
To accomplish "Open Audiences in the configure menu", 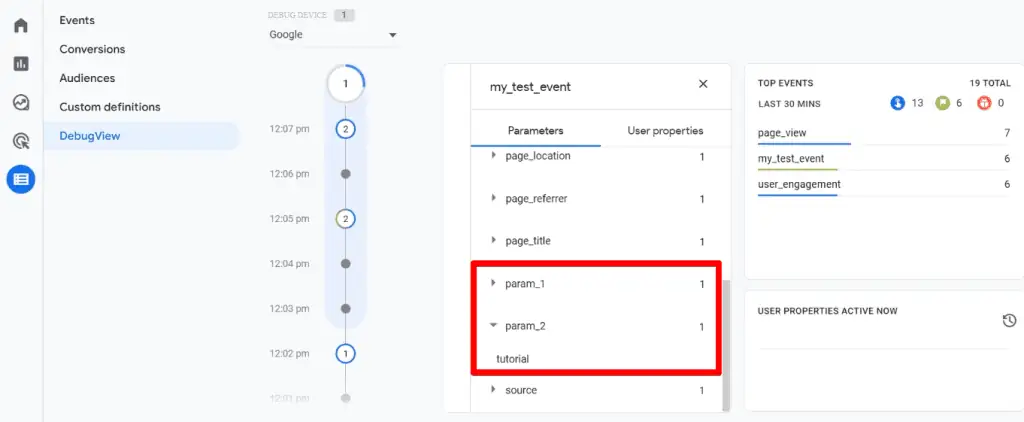I will point(87,78).
